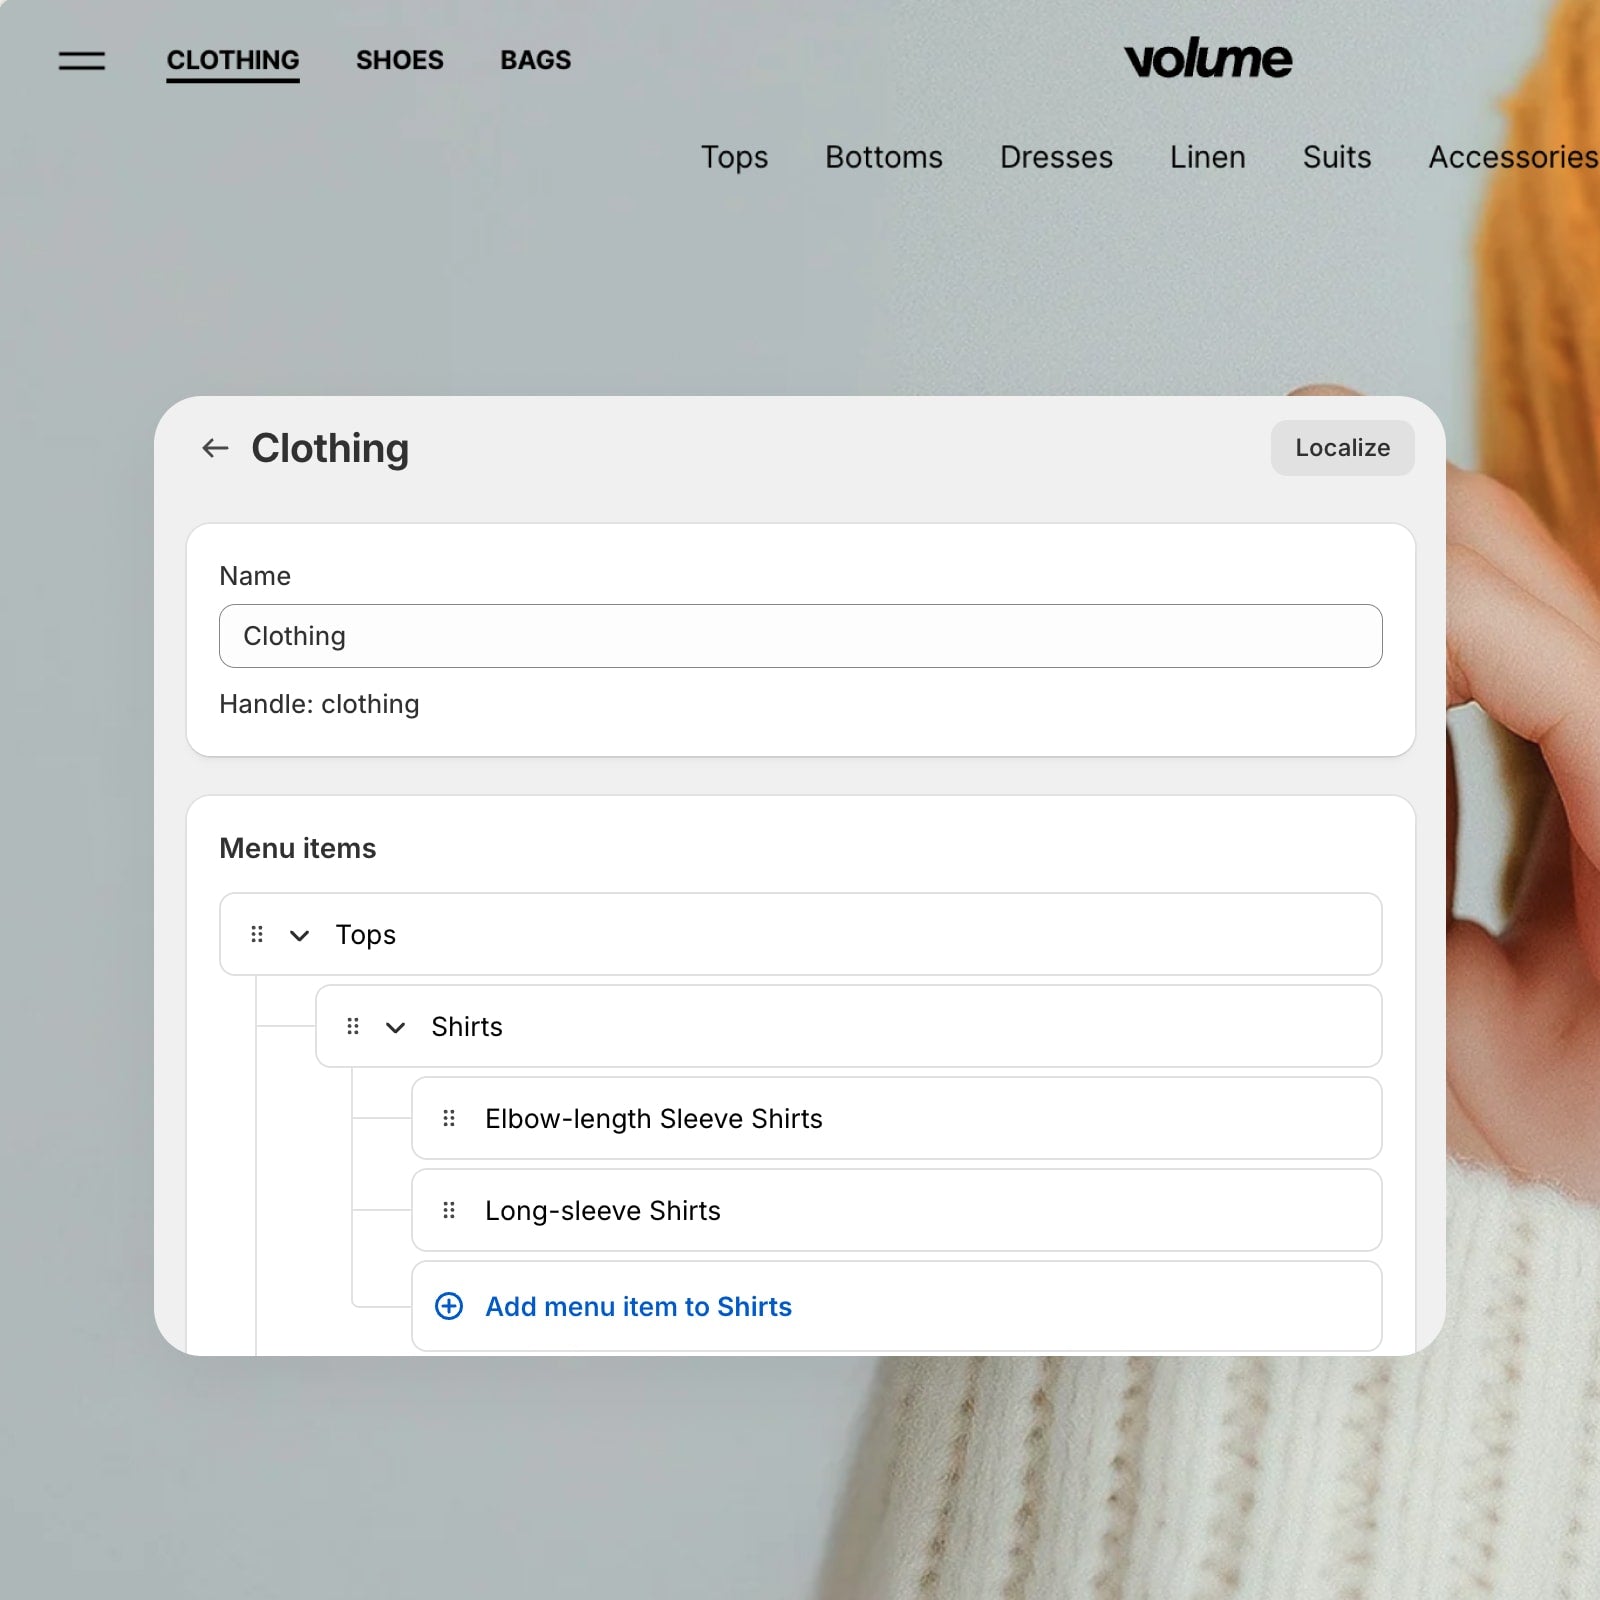Collapse the Tops menu item chevron
Image resolution: width=1600 pixels, height=1600 pixels.
[x=299, y=935]
